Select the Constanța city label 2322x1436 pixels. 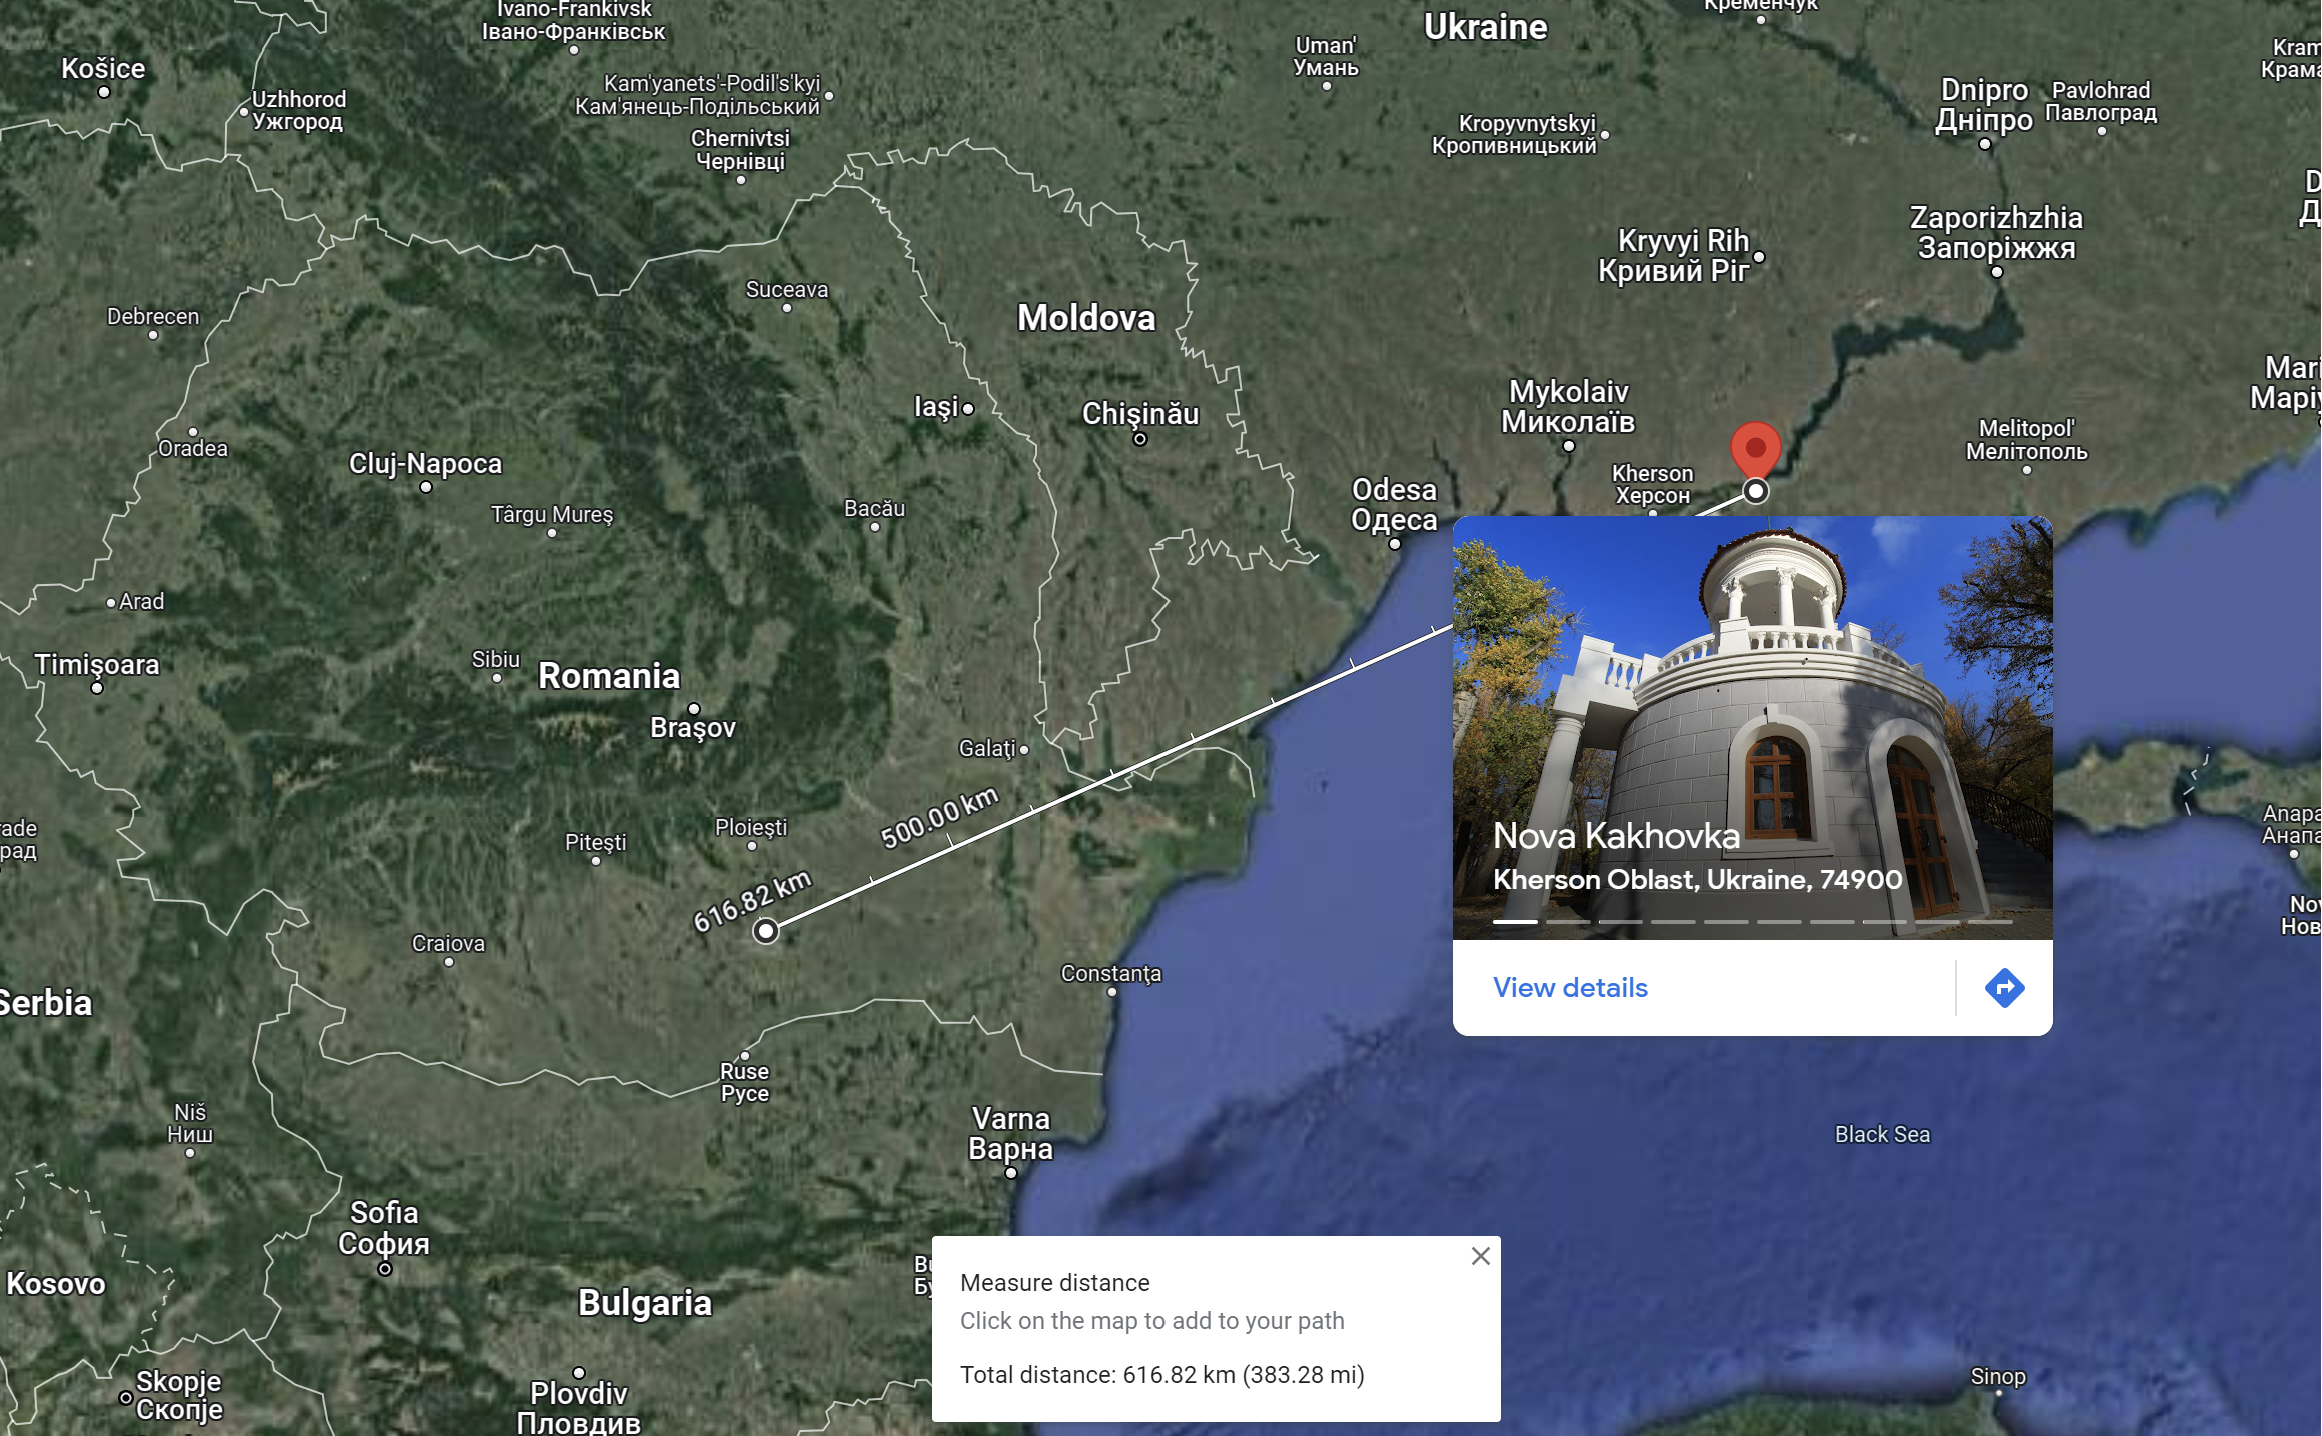(x=1111, y=973)
